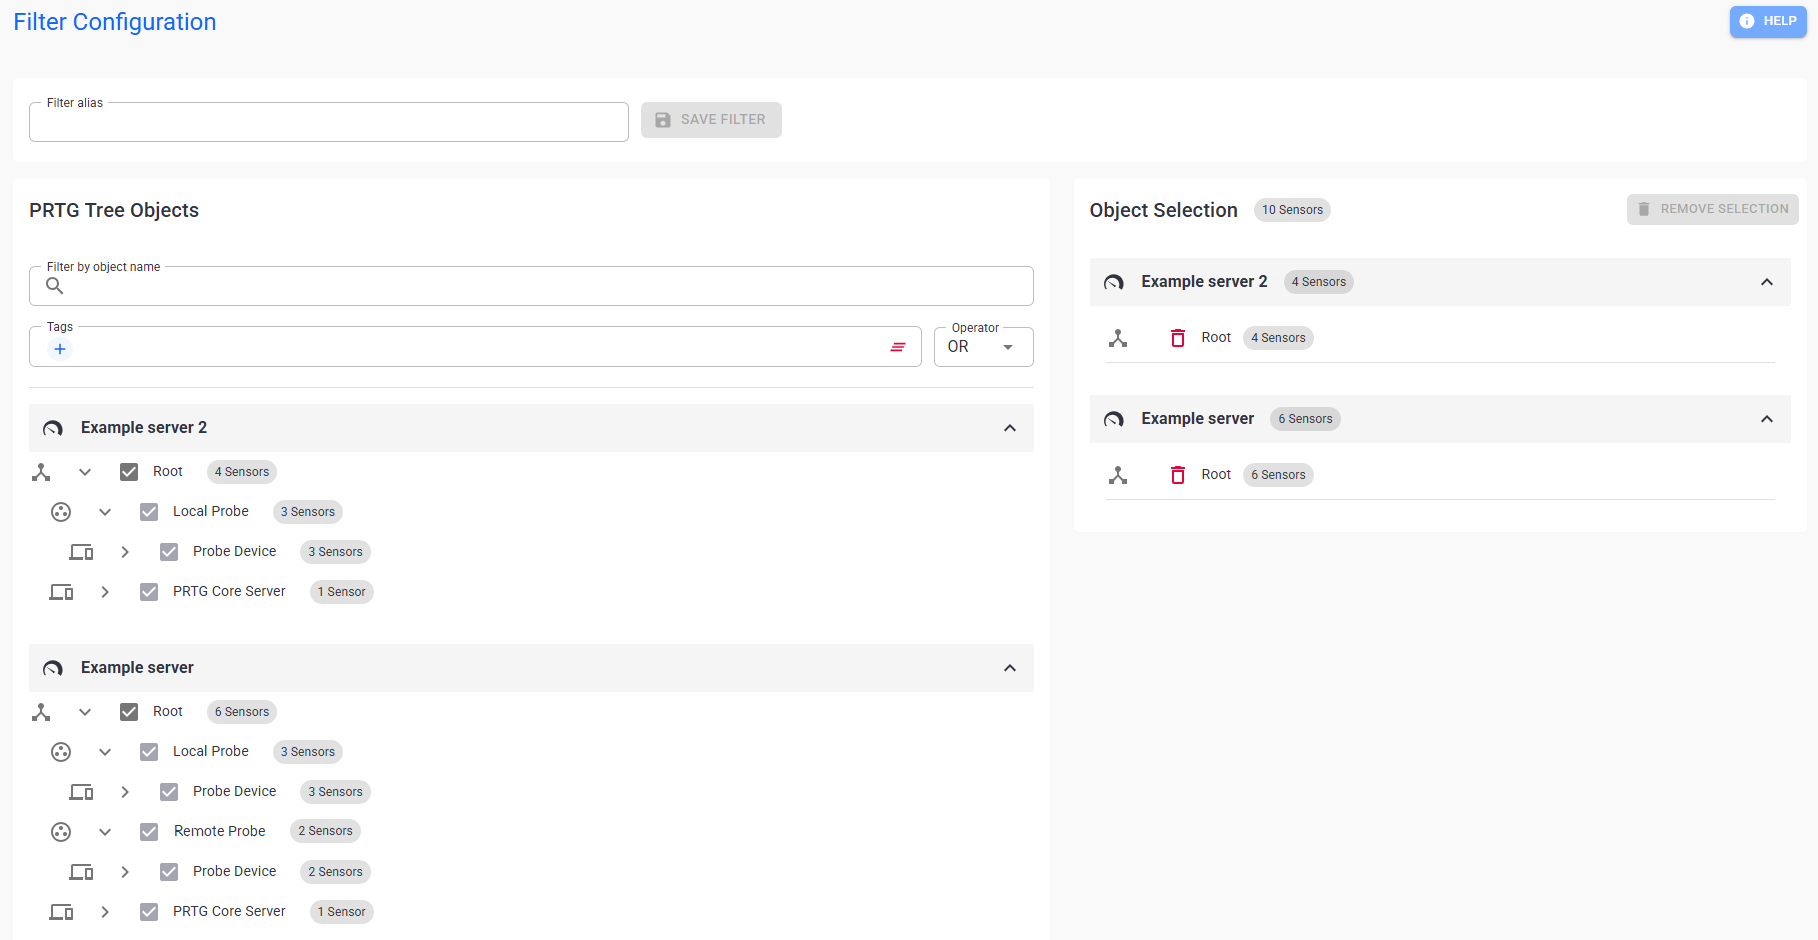The height and width of the screenshot is (940, 1818).
Task: Delete Root under Example server 2 selection
Action: 1178,338
